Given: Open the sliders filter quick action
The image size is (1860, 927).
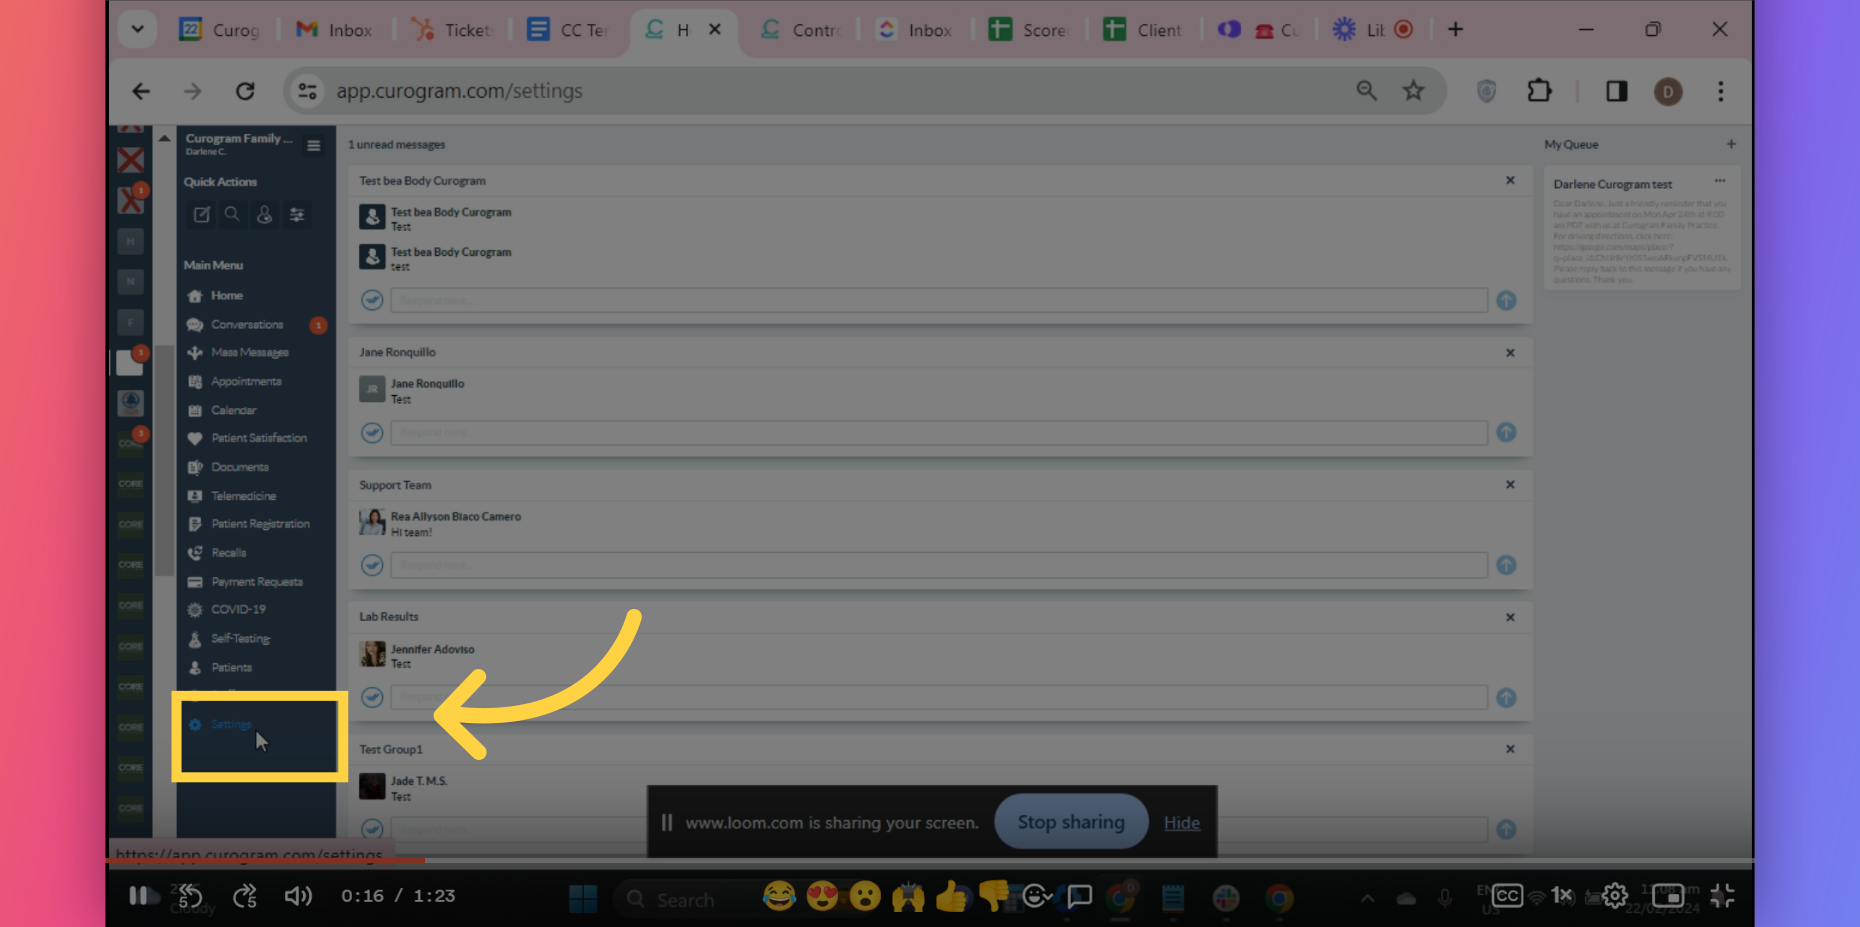Looking at the screenshot, I should [x=297, y=214].
